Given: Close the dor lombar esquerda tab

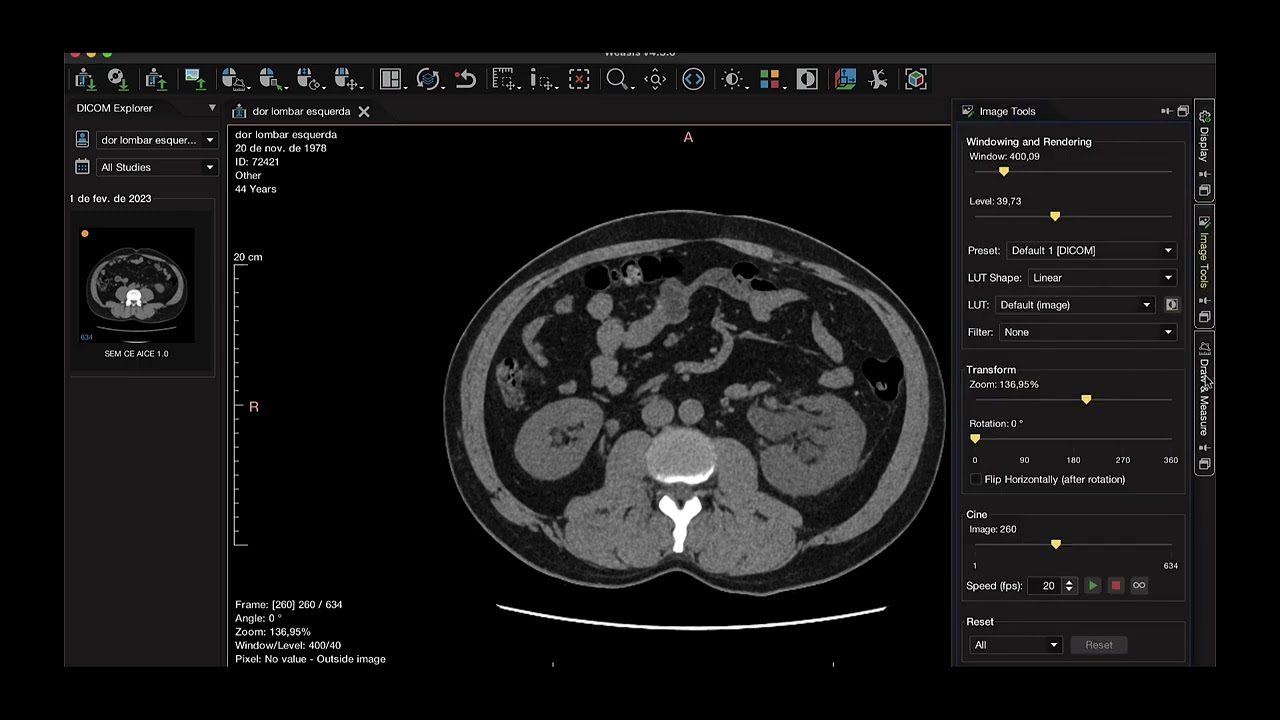Looking at the screenshot, I should tap(364, 111).
